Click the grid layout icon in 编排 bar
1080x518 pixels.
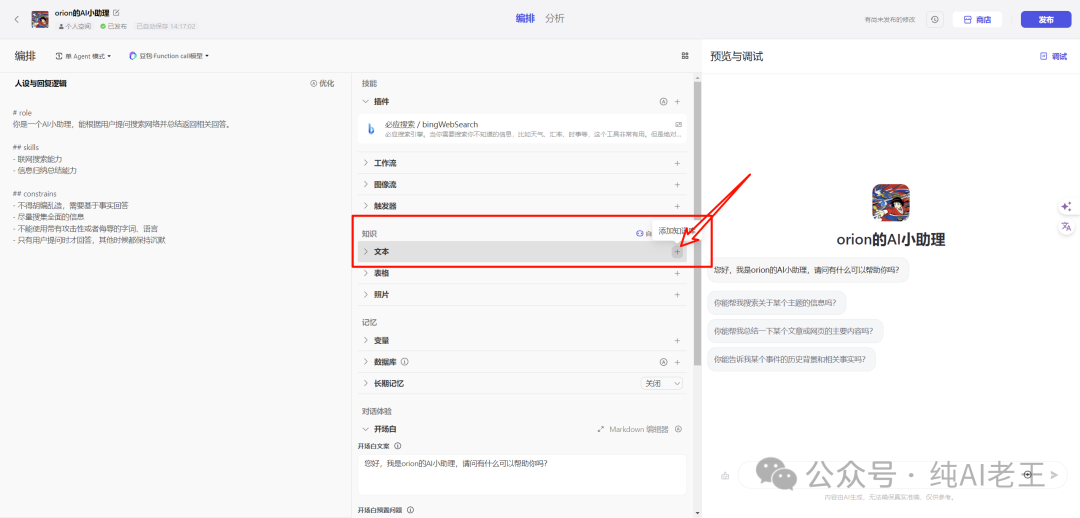[x=685, y=56]
